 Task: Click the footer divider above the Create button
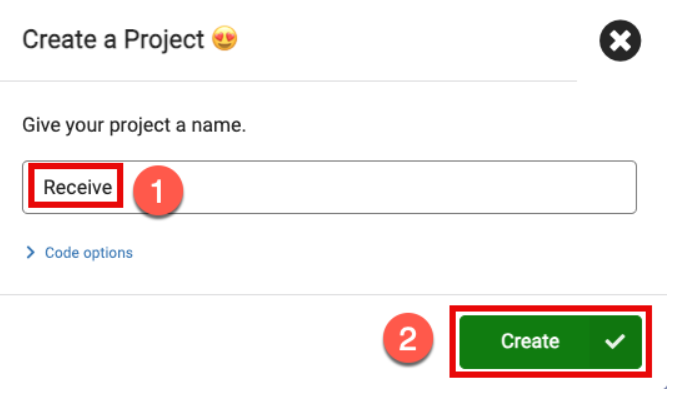tap(333, 294)
